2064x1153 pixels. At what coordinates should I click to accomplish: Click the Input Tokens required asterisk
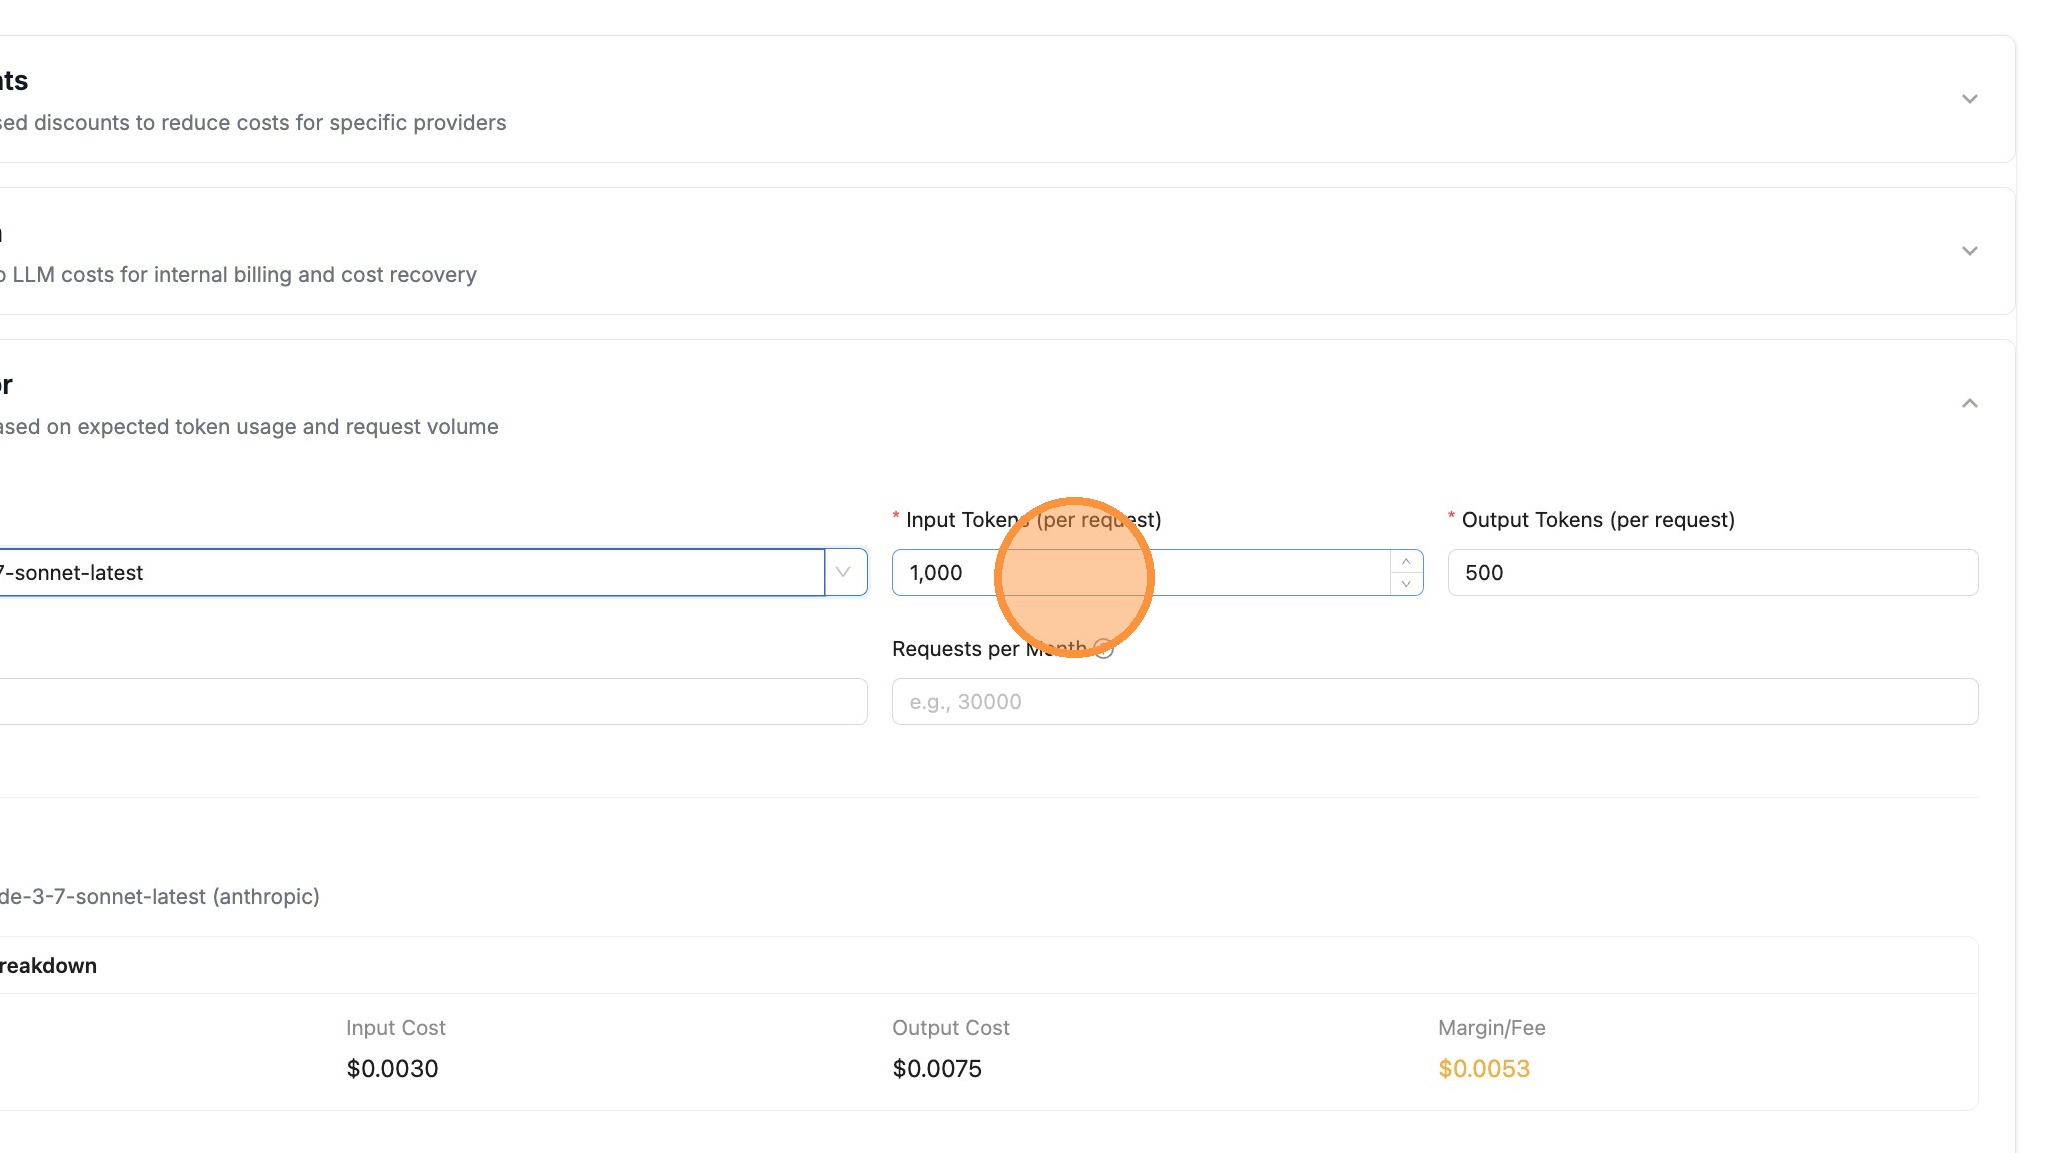893,518
